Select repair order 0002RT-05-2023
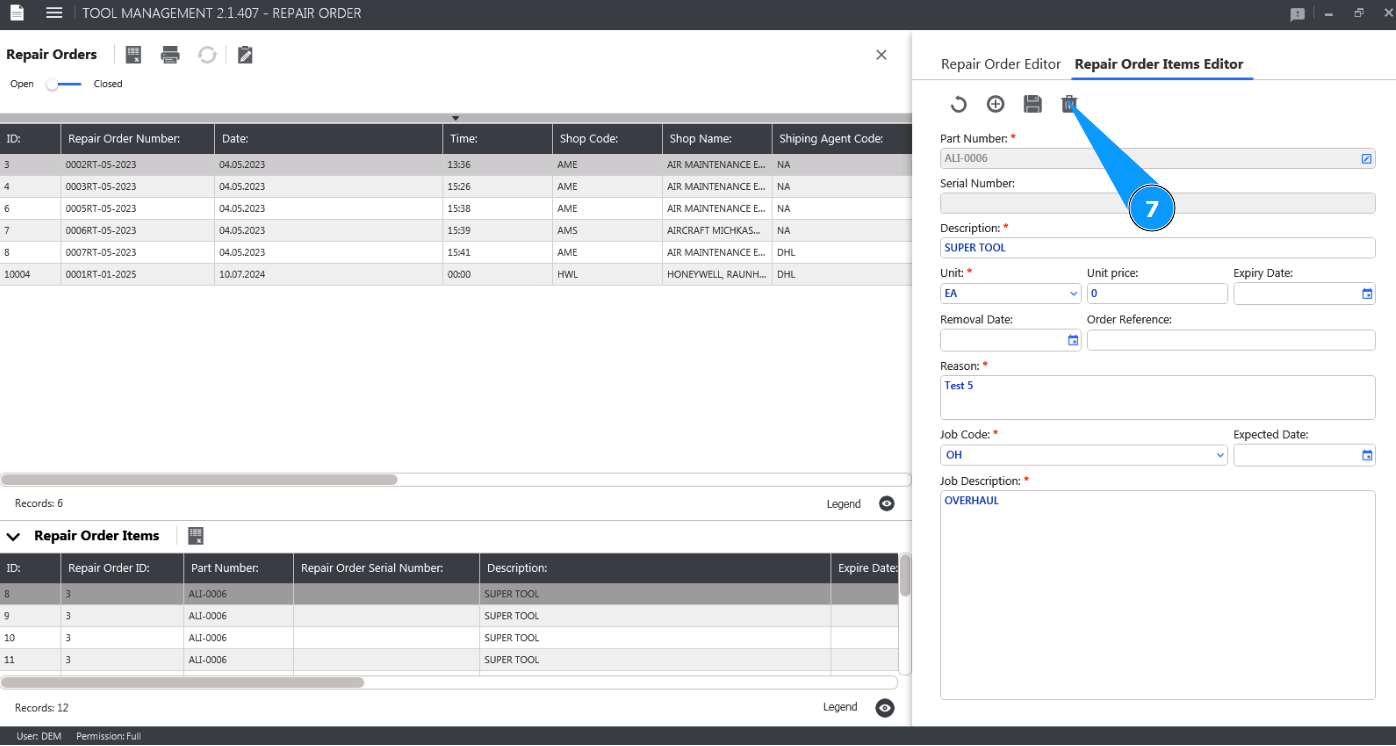The height and width of the screenshot is (746, 1396). click(x=456, y=165)
